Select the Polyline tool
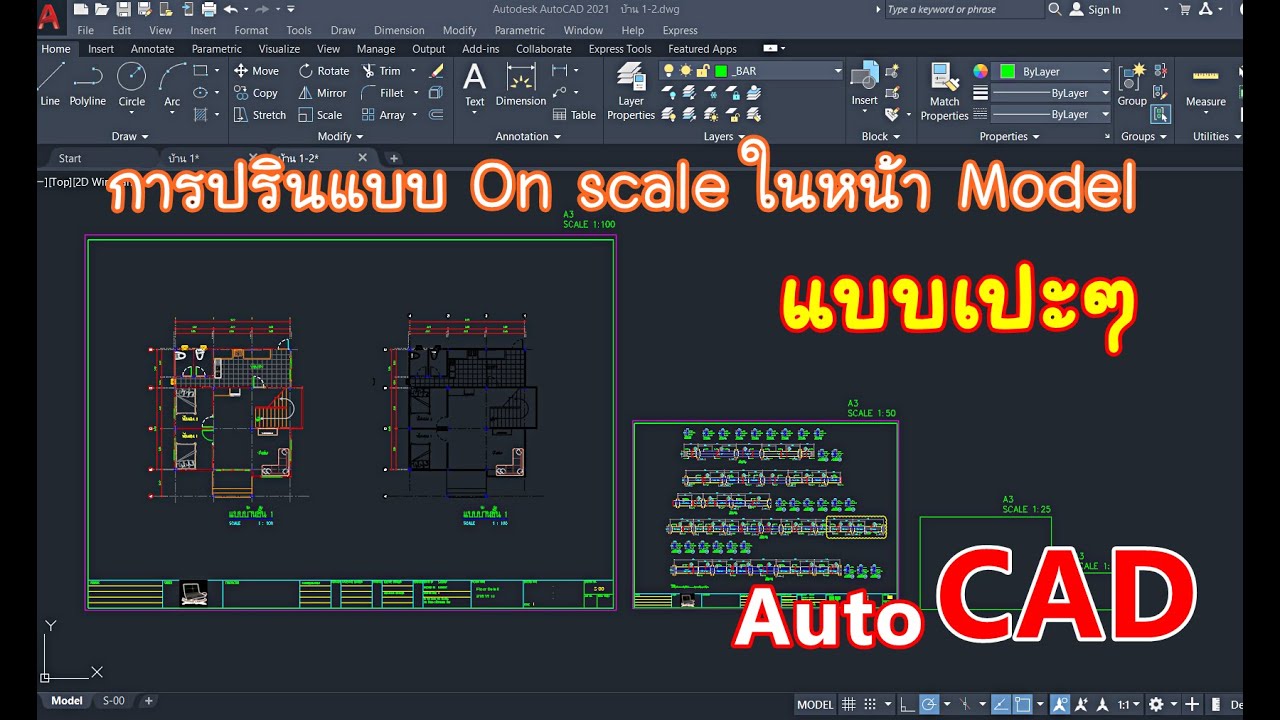The height and width of the screenshot is (720, 1280). click(x=88, y=84)
